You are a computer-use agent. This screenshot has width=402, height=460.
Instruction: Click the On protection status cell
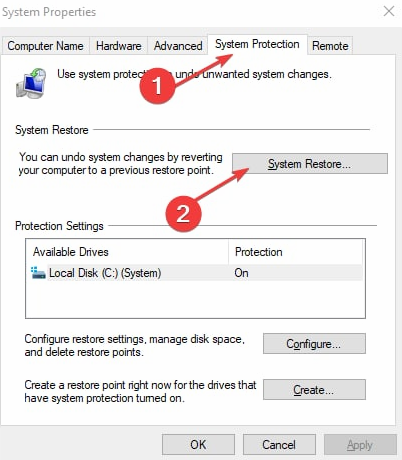coord(241,273)
